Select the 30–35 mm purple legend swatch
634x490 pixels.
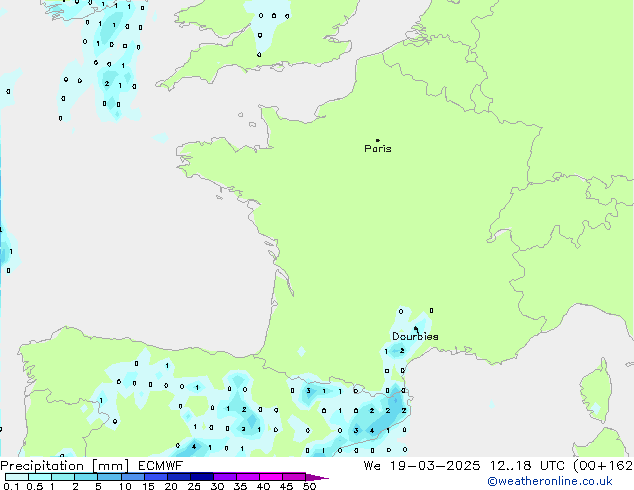pos(225,477)
